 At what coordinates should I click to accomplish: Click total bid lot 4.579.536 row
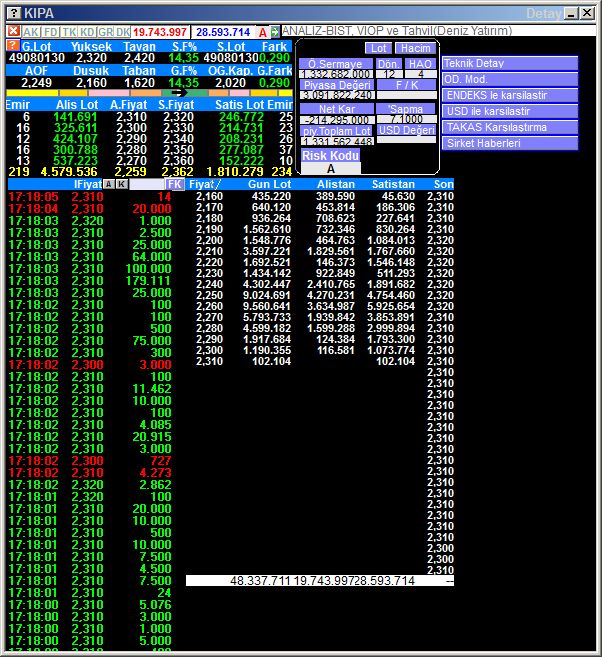[69, 172]
